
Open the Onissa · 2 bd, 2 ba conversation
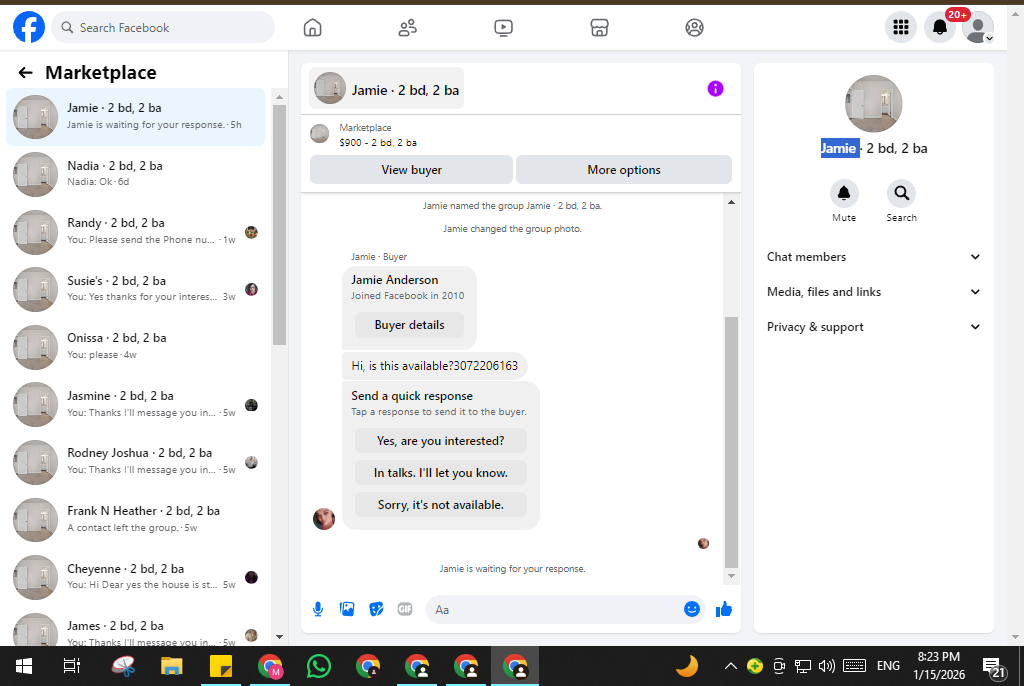pos(136,346)
